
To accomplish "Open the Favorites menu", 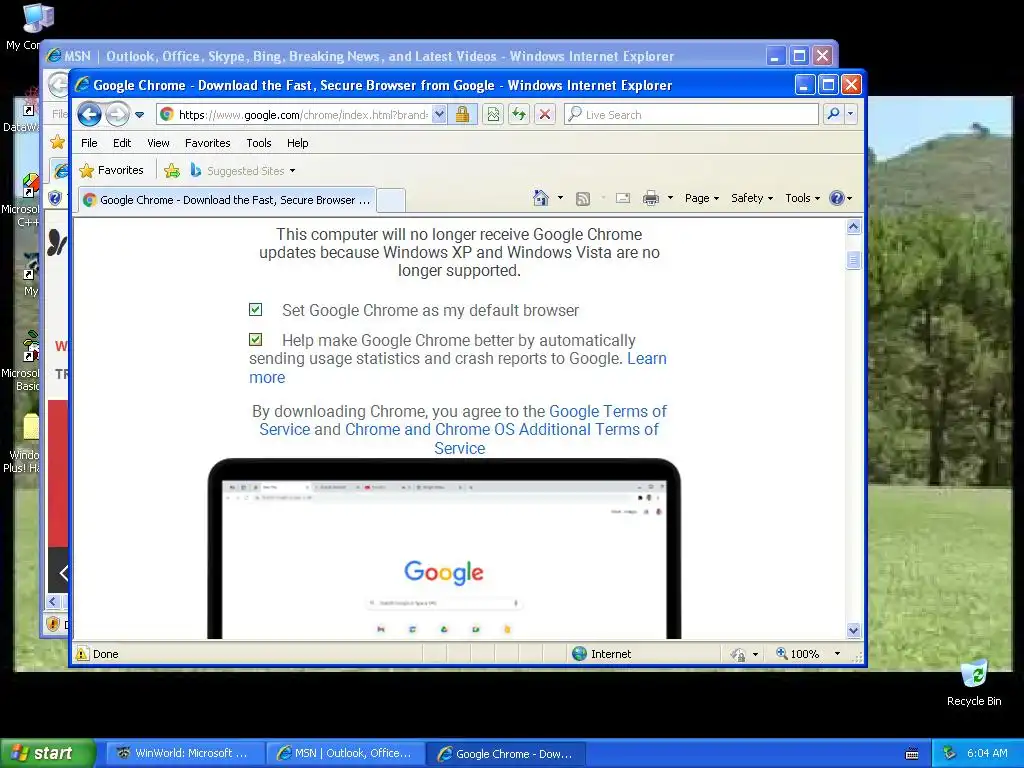I will (x=208, y=143).
